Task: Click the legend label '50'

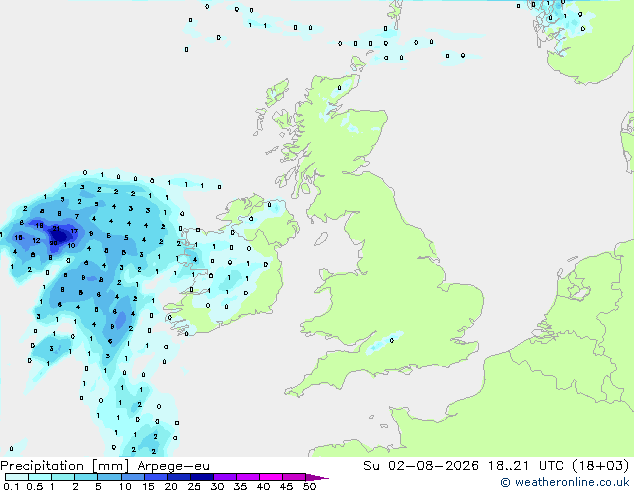Action: point(309,486)
